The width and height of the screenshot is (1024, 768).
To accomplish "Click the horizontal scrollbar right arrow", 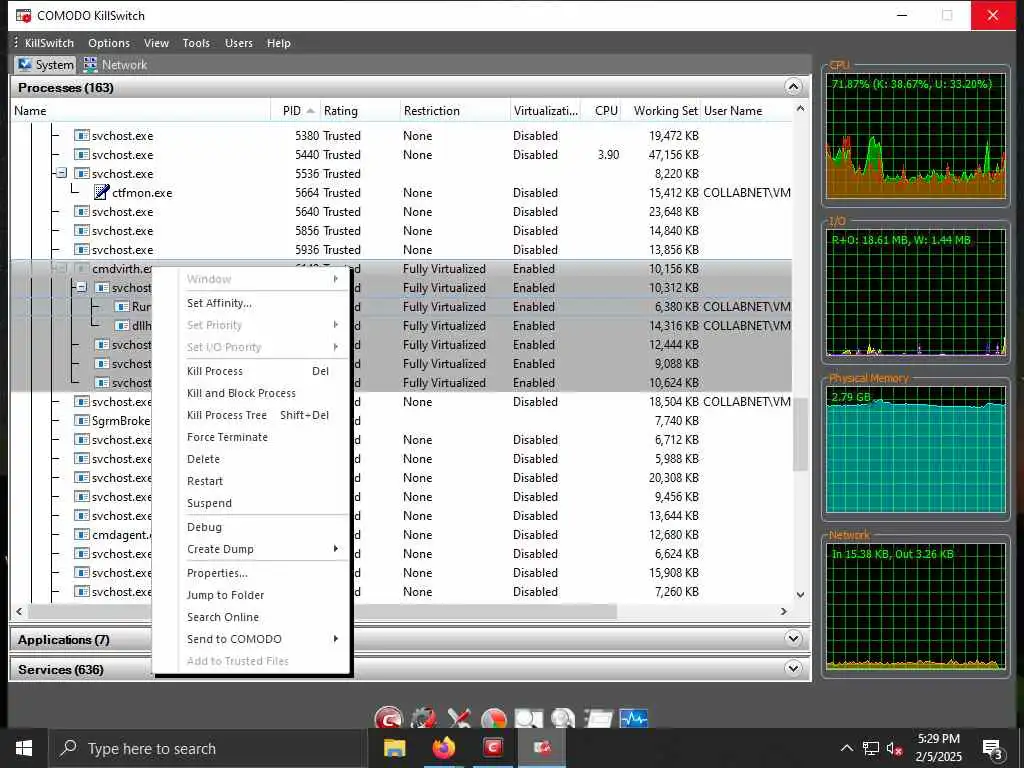I will pos(784,611).
